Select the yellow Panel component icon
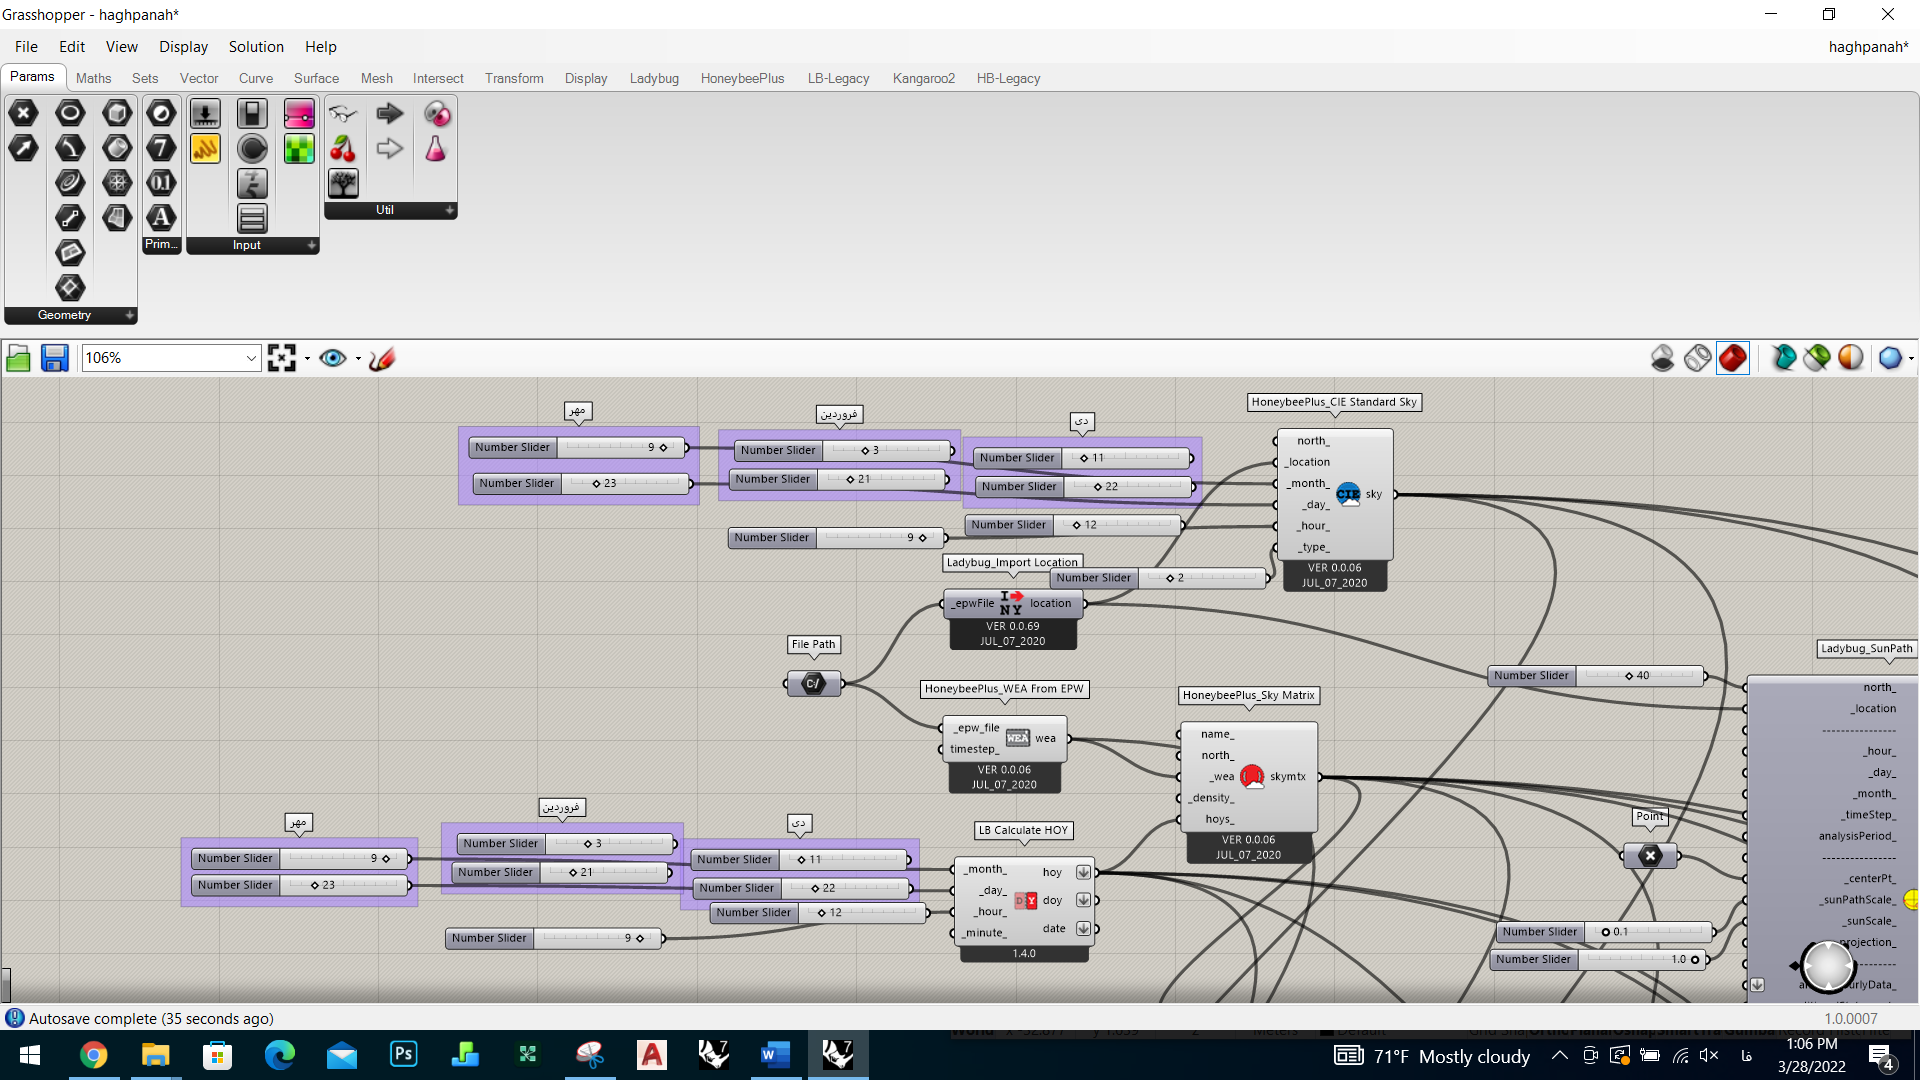This screenshot has height=1080, width=1920. pos(205,148)
